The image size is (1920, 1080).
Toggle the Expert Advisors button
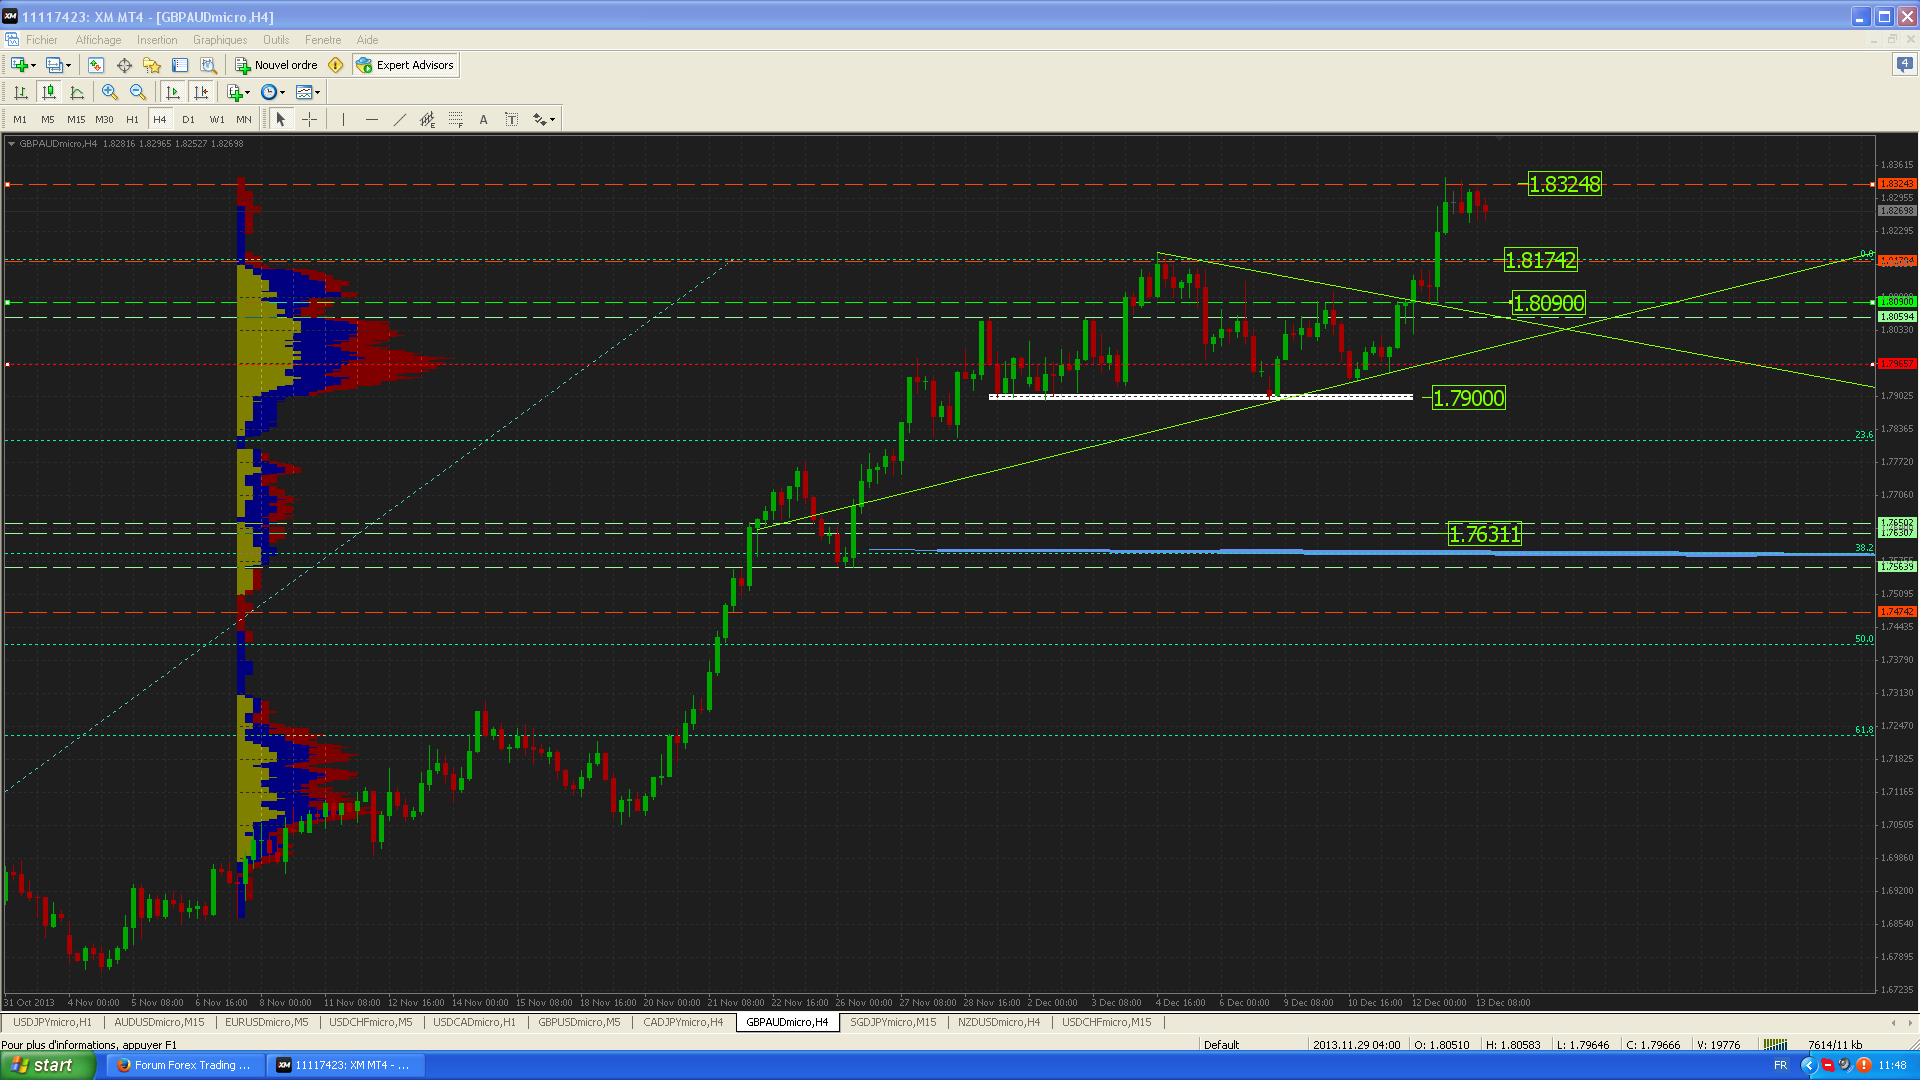tap(406, 65)
